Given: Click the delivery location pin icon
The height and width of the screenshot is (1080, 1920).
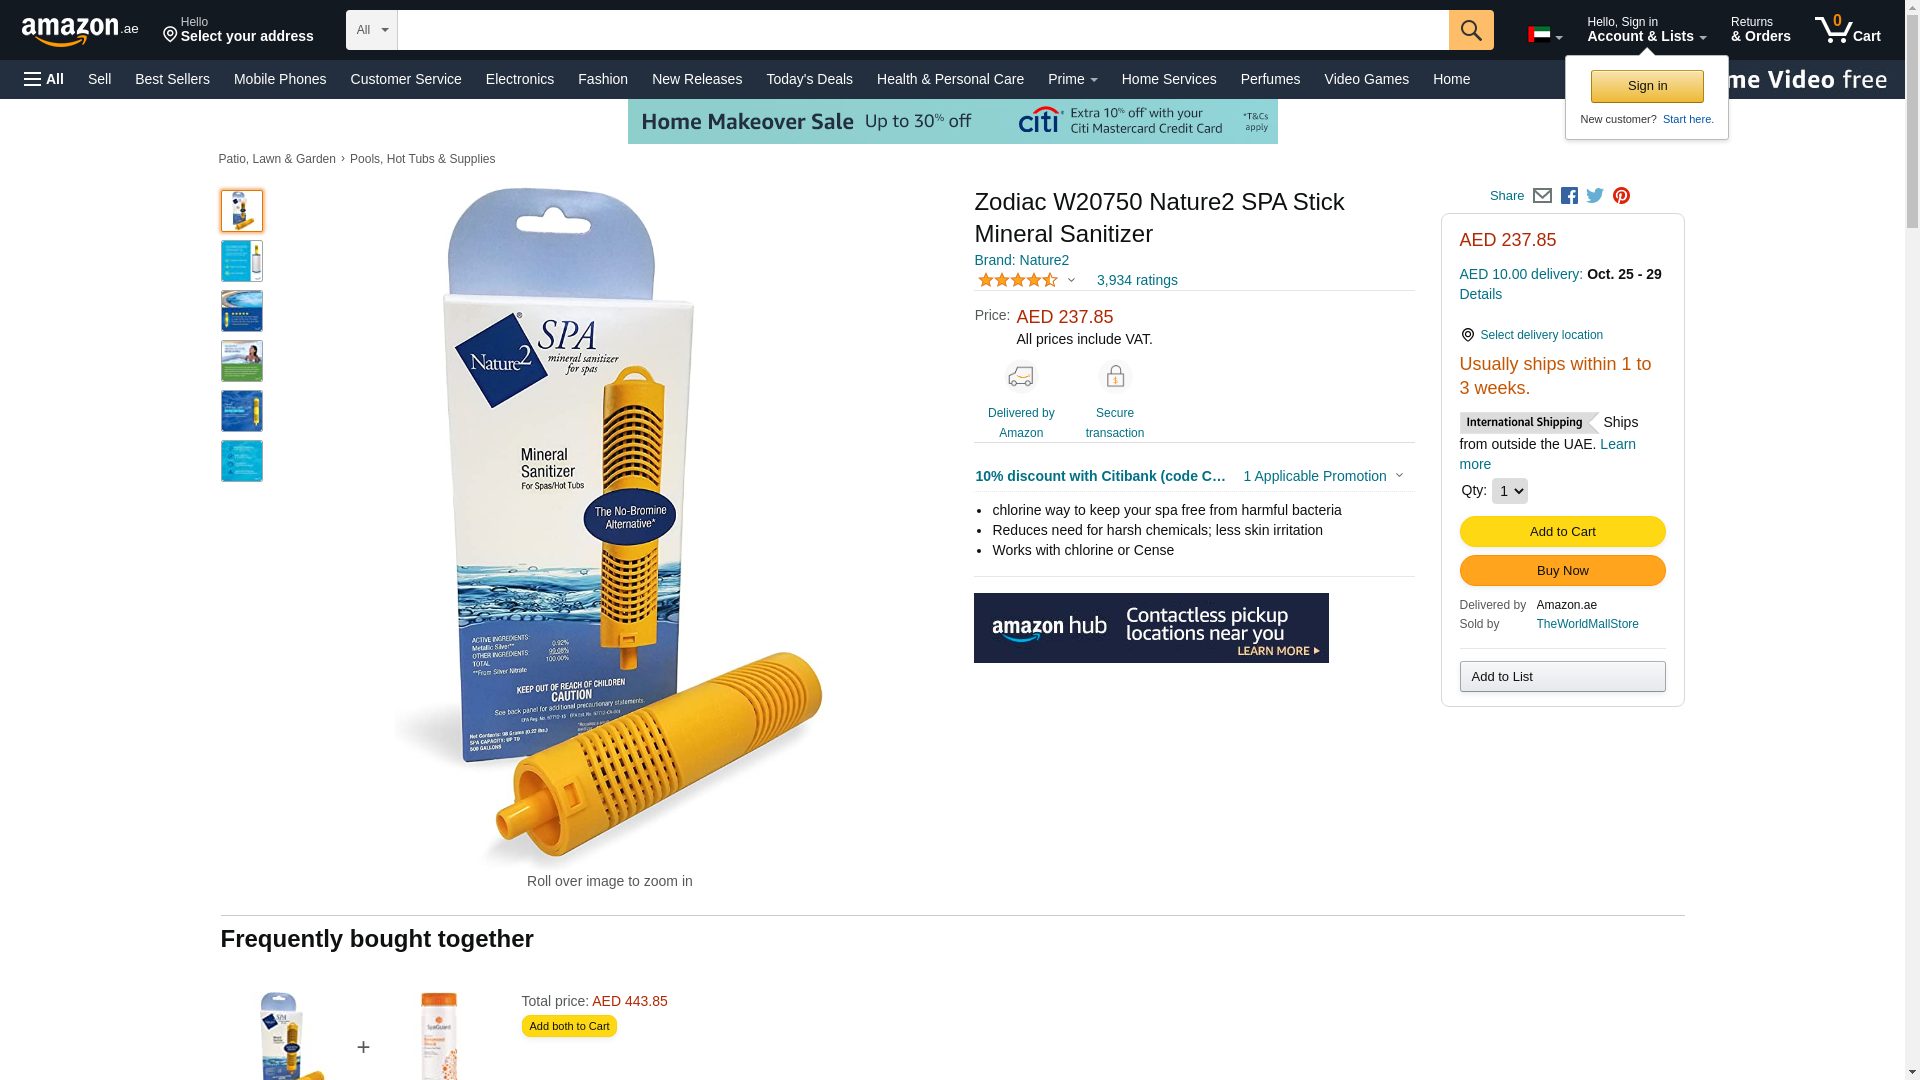Looking at the screenshot, I should pyautogui.click(x=1467, y=335).
